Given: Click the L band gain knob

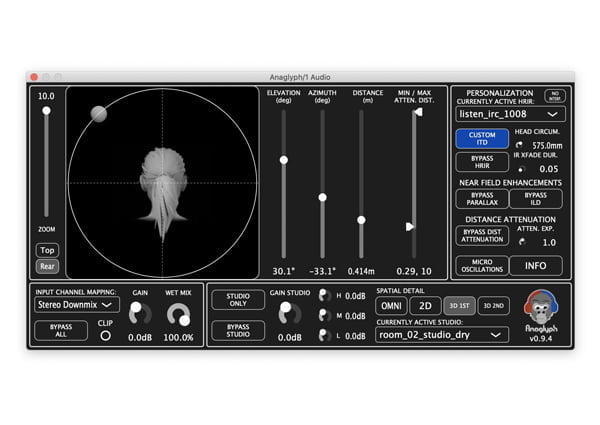Looking at the screenshot, I should pos(324,335).
